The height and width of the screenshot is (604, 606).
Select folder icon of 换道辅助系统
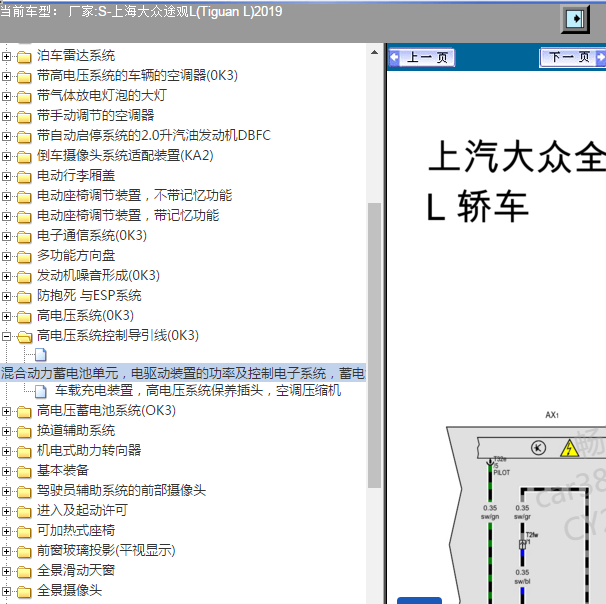24,432
